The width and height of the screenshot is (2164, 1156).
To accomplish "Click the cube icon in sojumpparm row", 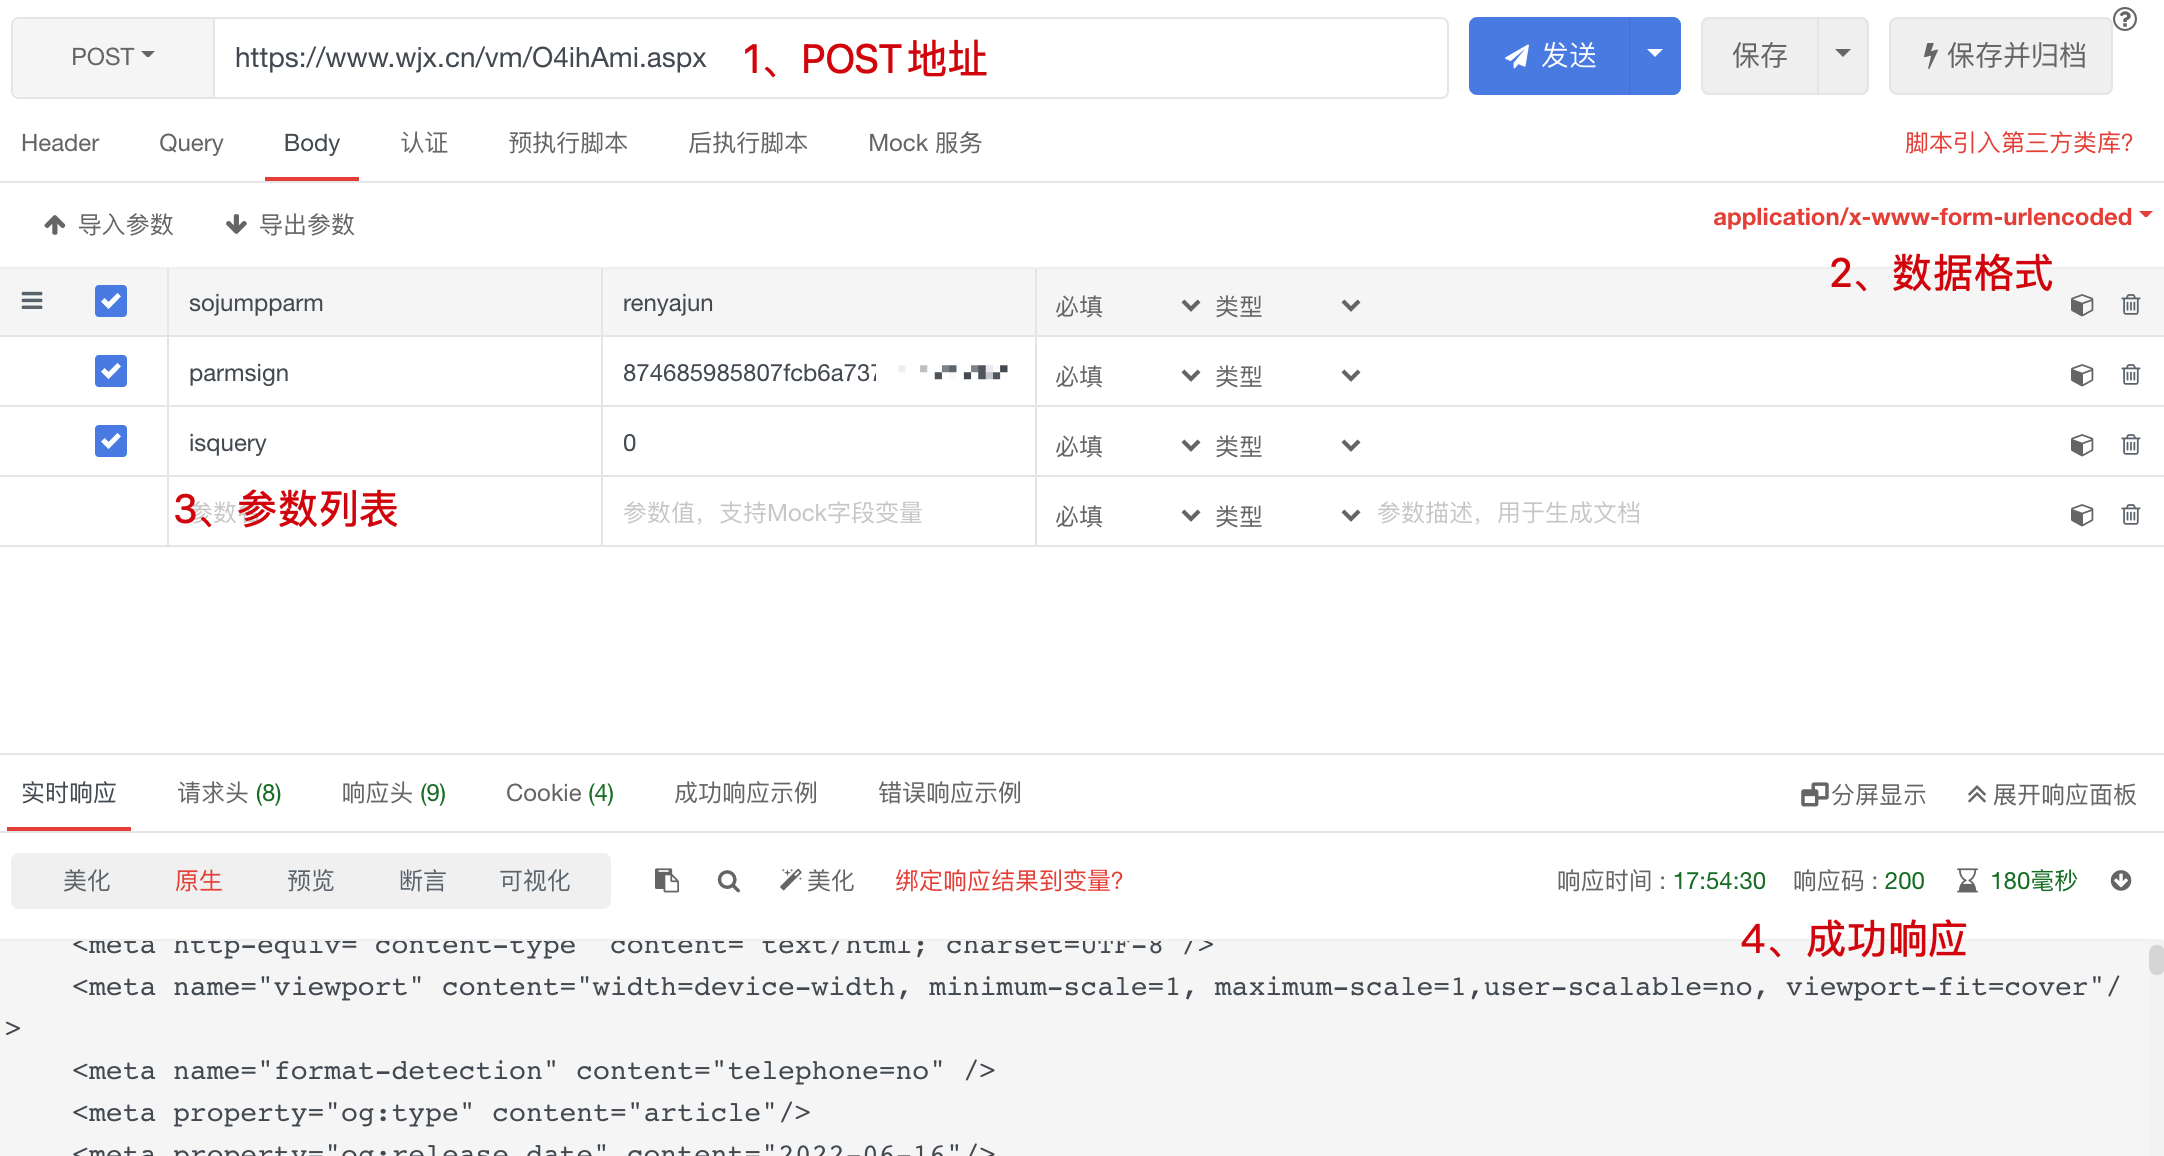I will 2082,305.
